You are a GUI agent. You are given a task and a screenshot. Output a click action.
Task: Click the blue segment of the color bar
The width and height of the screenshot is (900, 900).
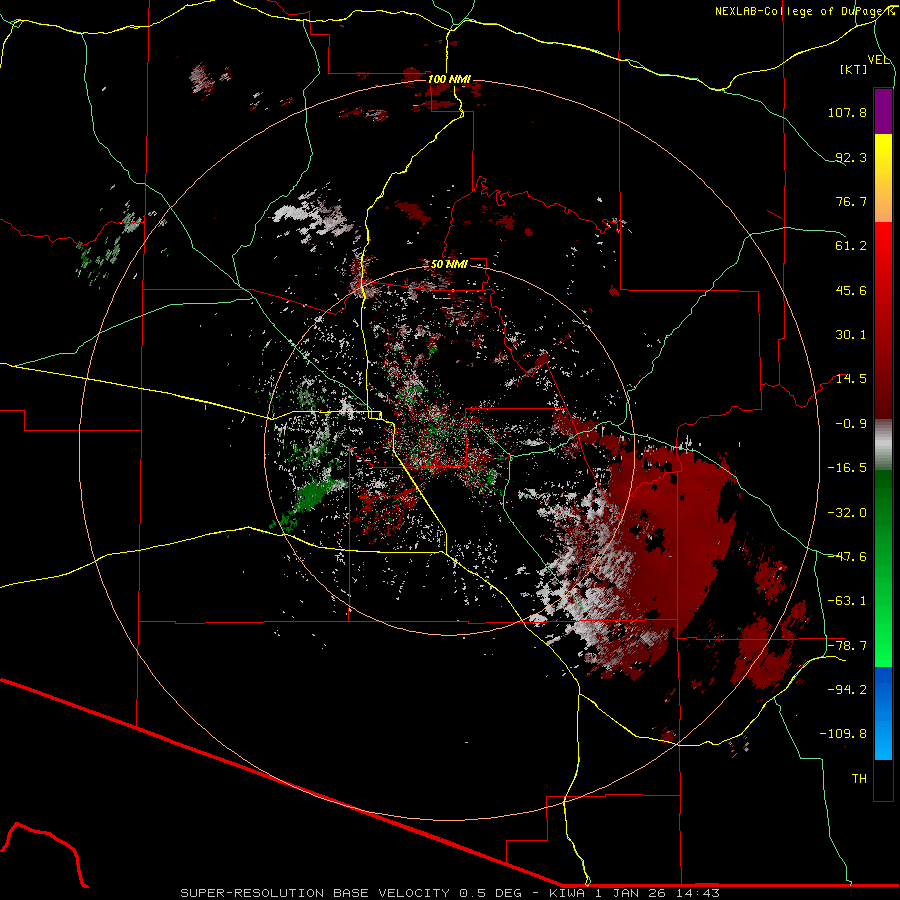tap(883, 713)
